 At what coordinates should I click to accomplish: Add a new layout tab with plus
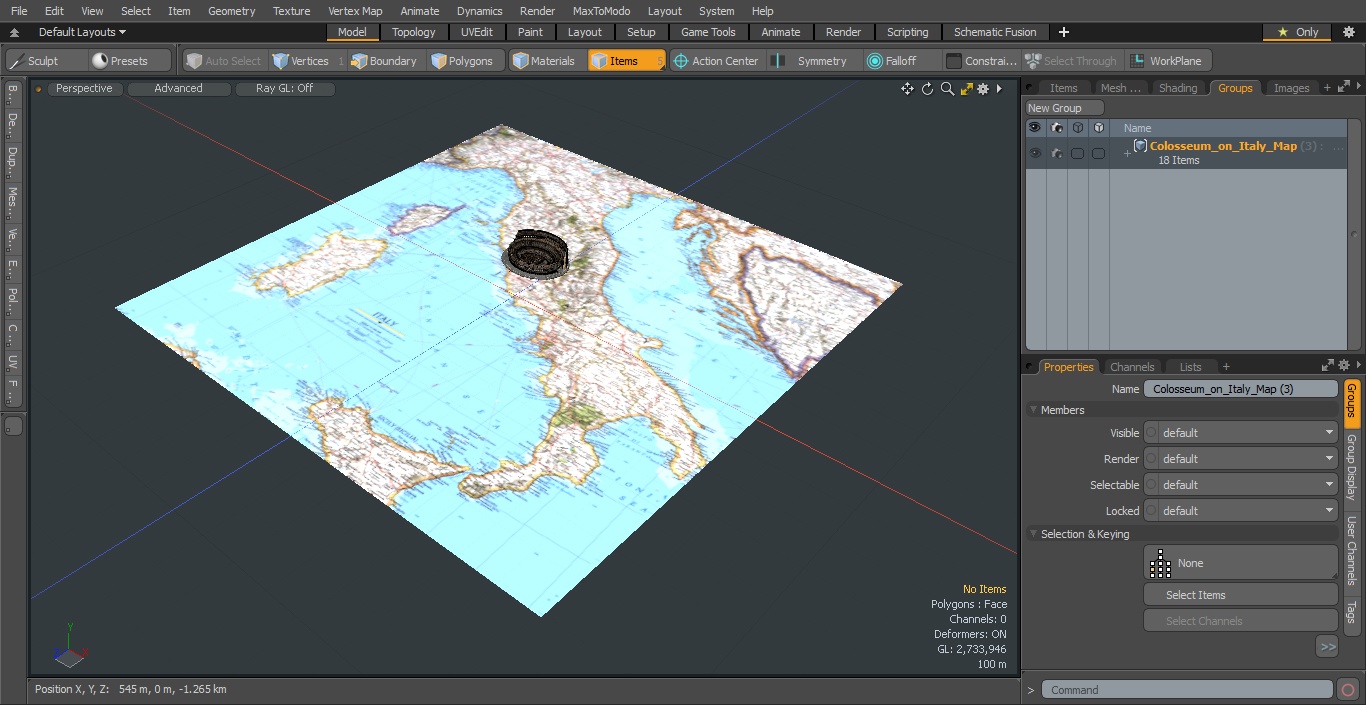pyautogui.click(x=1063, y=32)
